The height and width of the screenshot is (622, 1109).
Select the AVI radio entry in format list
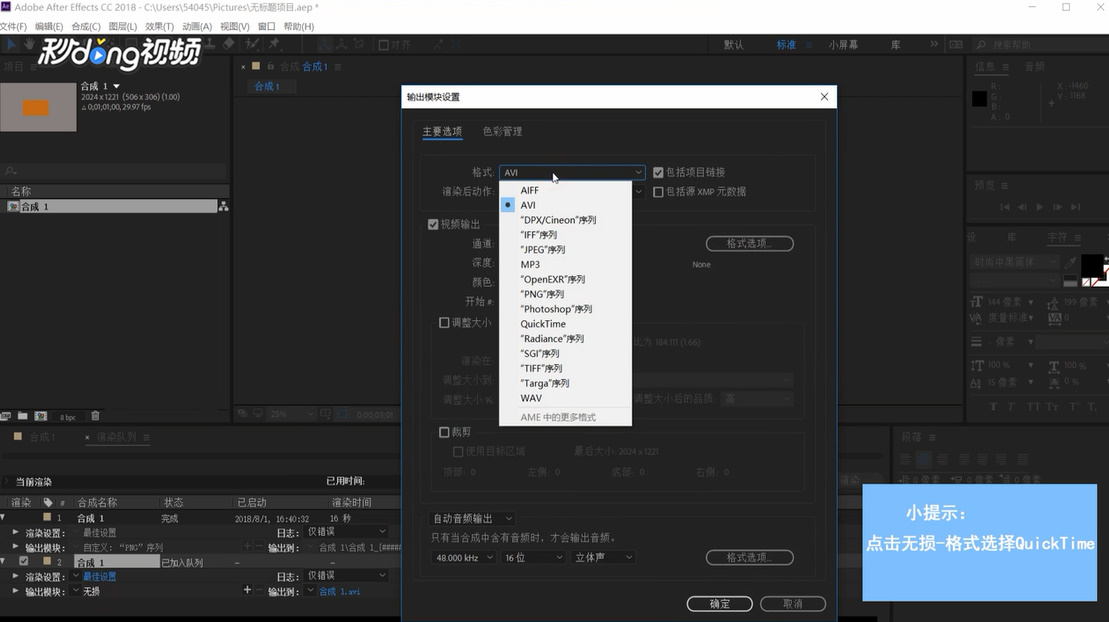point(508,205)
